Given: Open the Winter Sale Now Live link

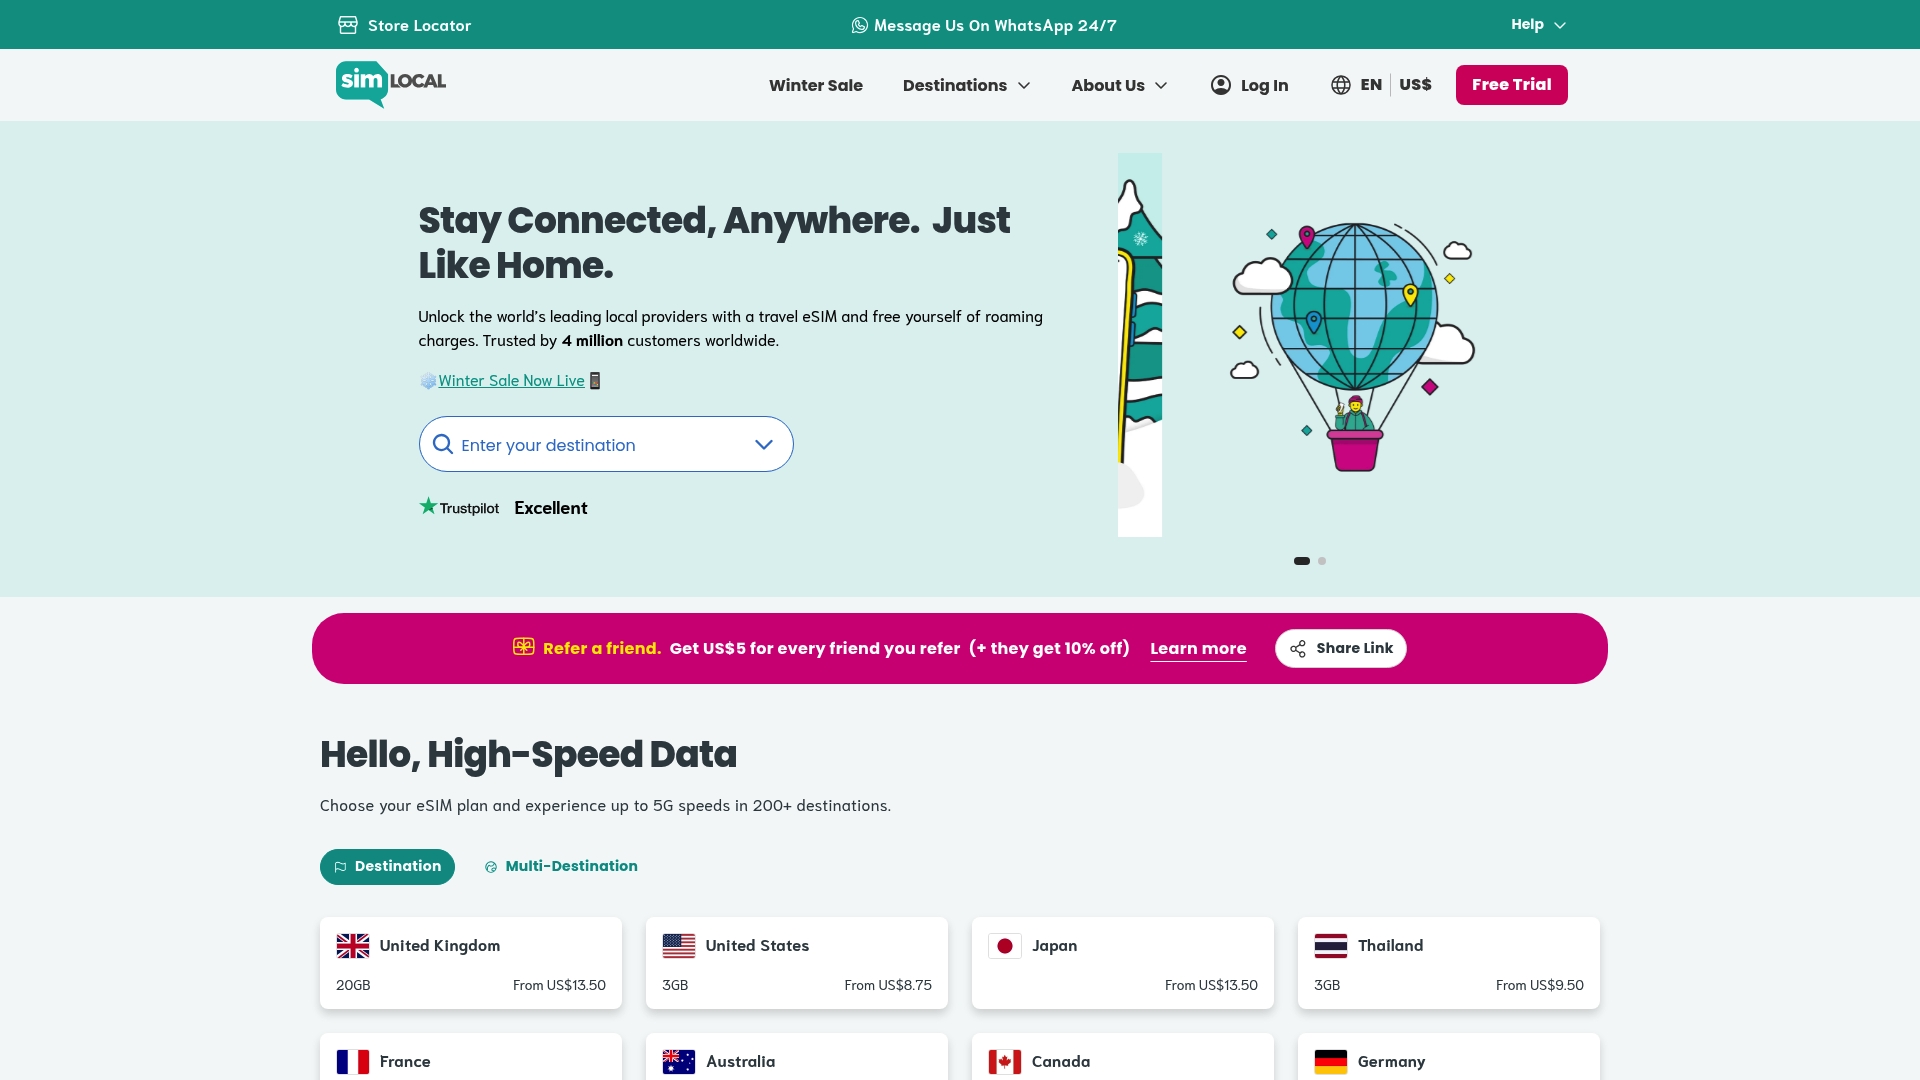Looking at the screenshot, I should pos(511,380).
